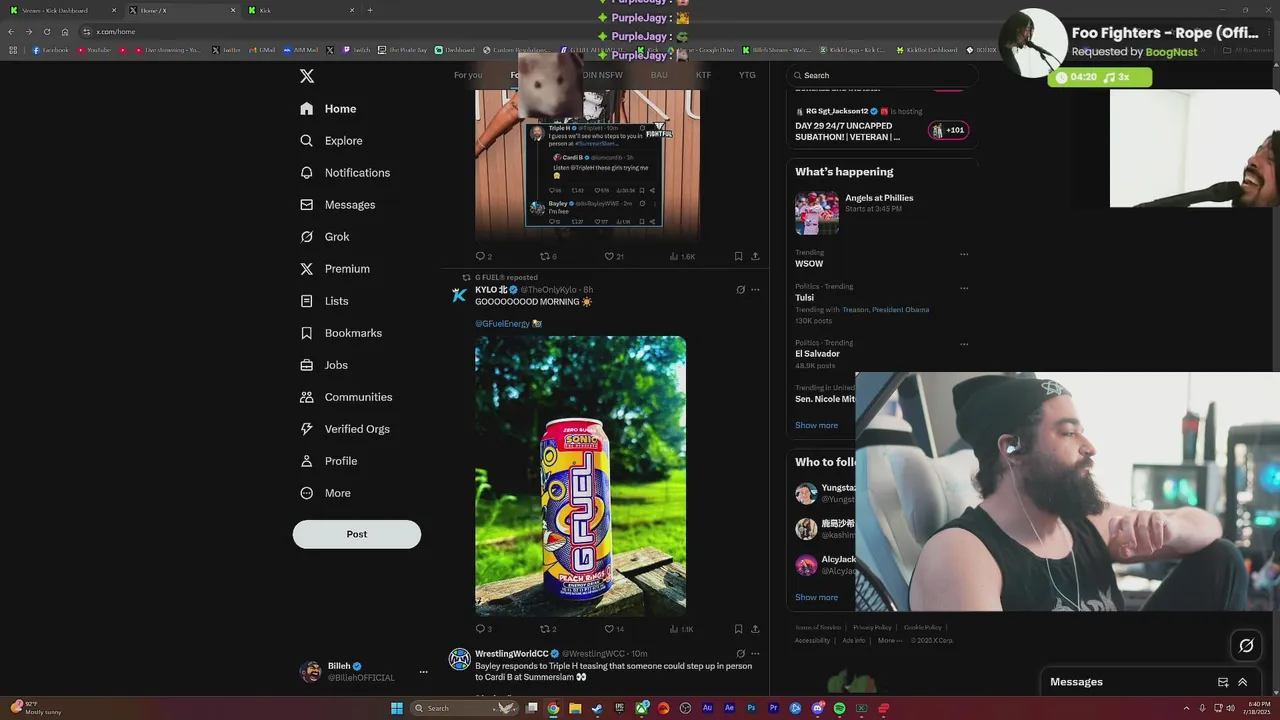Open Steam from the taskbar
The height and width of the screenshot is (720, 1280).
pos(597,708)
